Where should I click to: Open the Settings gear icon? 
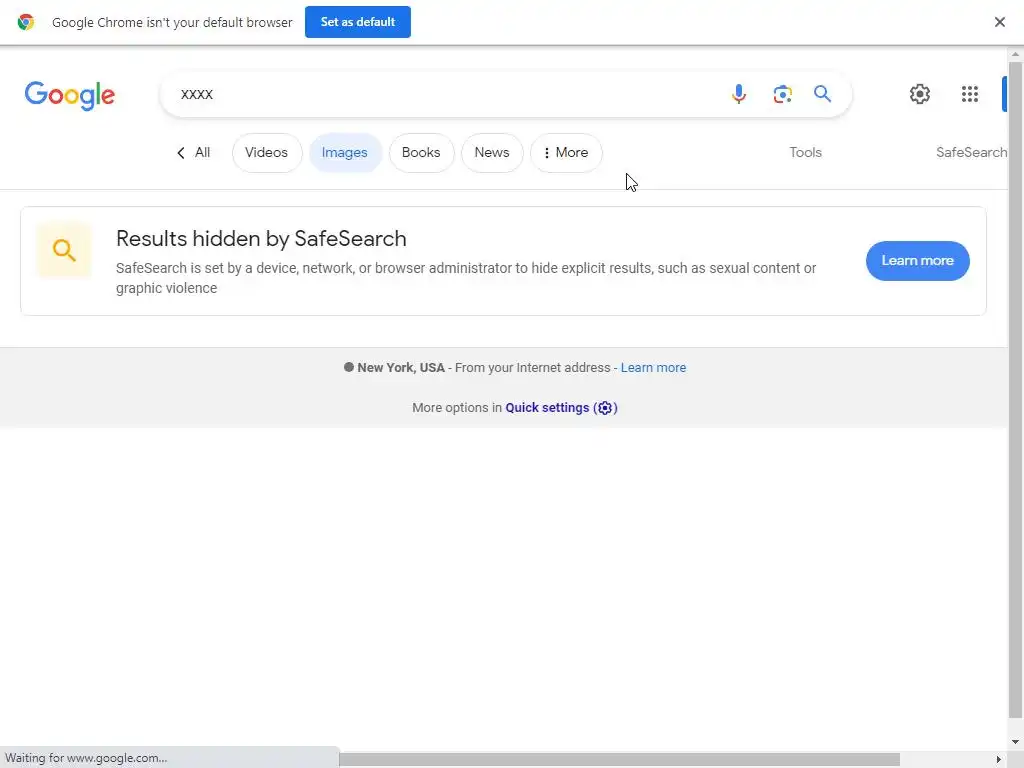tap(919, 94)
